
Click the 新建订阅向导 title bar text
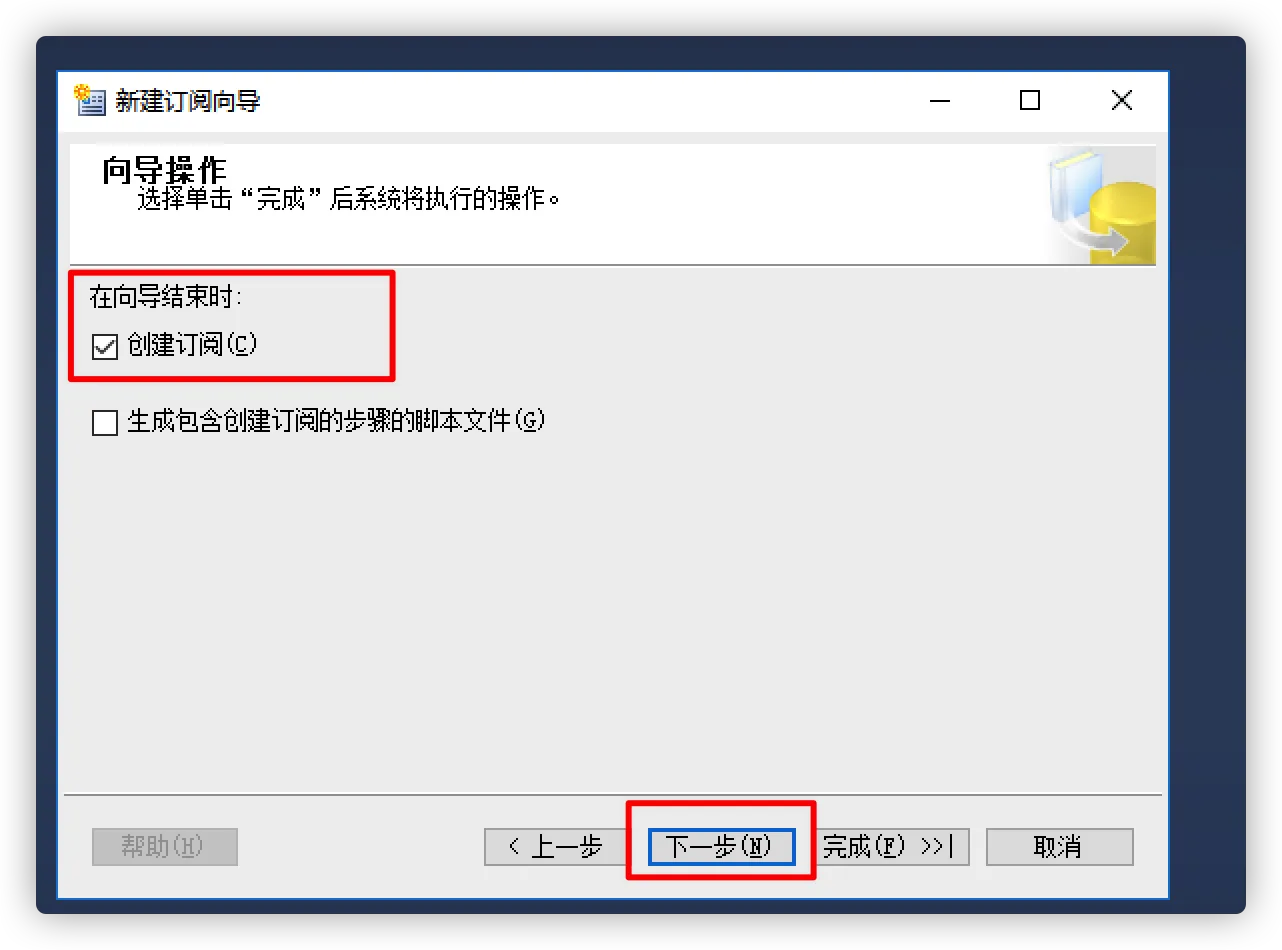click(188, 101)
